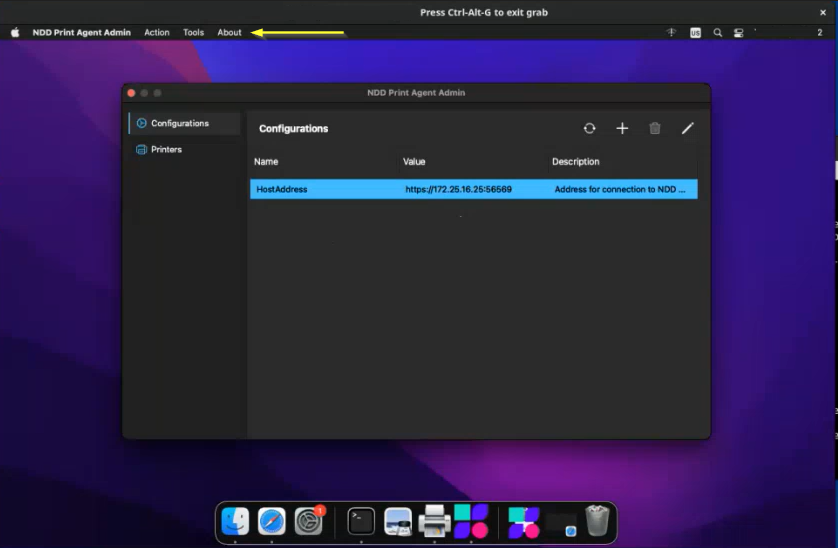Viewport: 838px width, 548px height.
Task: Select Printers label in the sidebar
Action: [x=166, y=149]
